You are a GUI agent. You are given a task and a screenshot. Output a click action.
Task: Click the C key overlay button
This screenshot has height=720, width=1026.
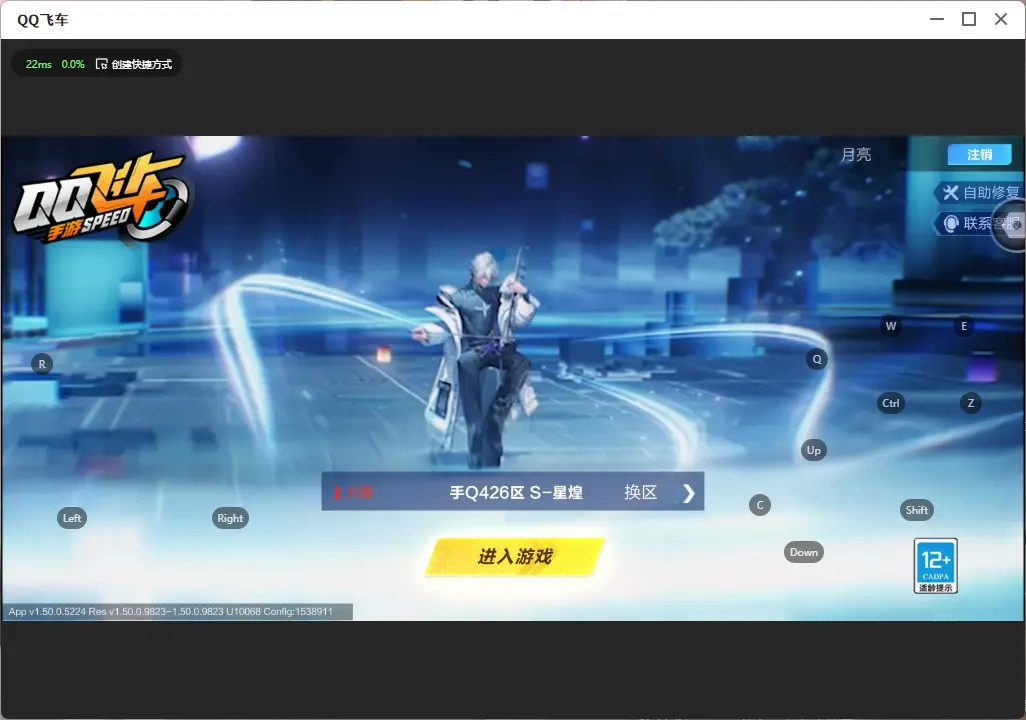click(x=760, y=505)
